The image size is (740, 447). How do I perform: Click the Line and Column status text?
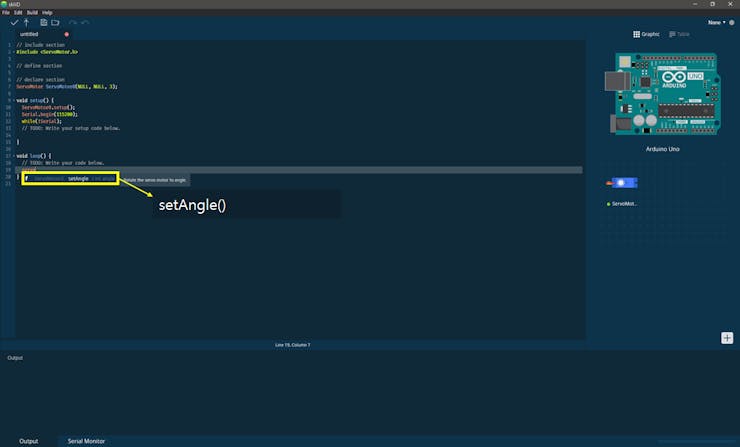(x=293, y=345)
